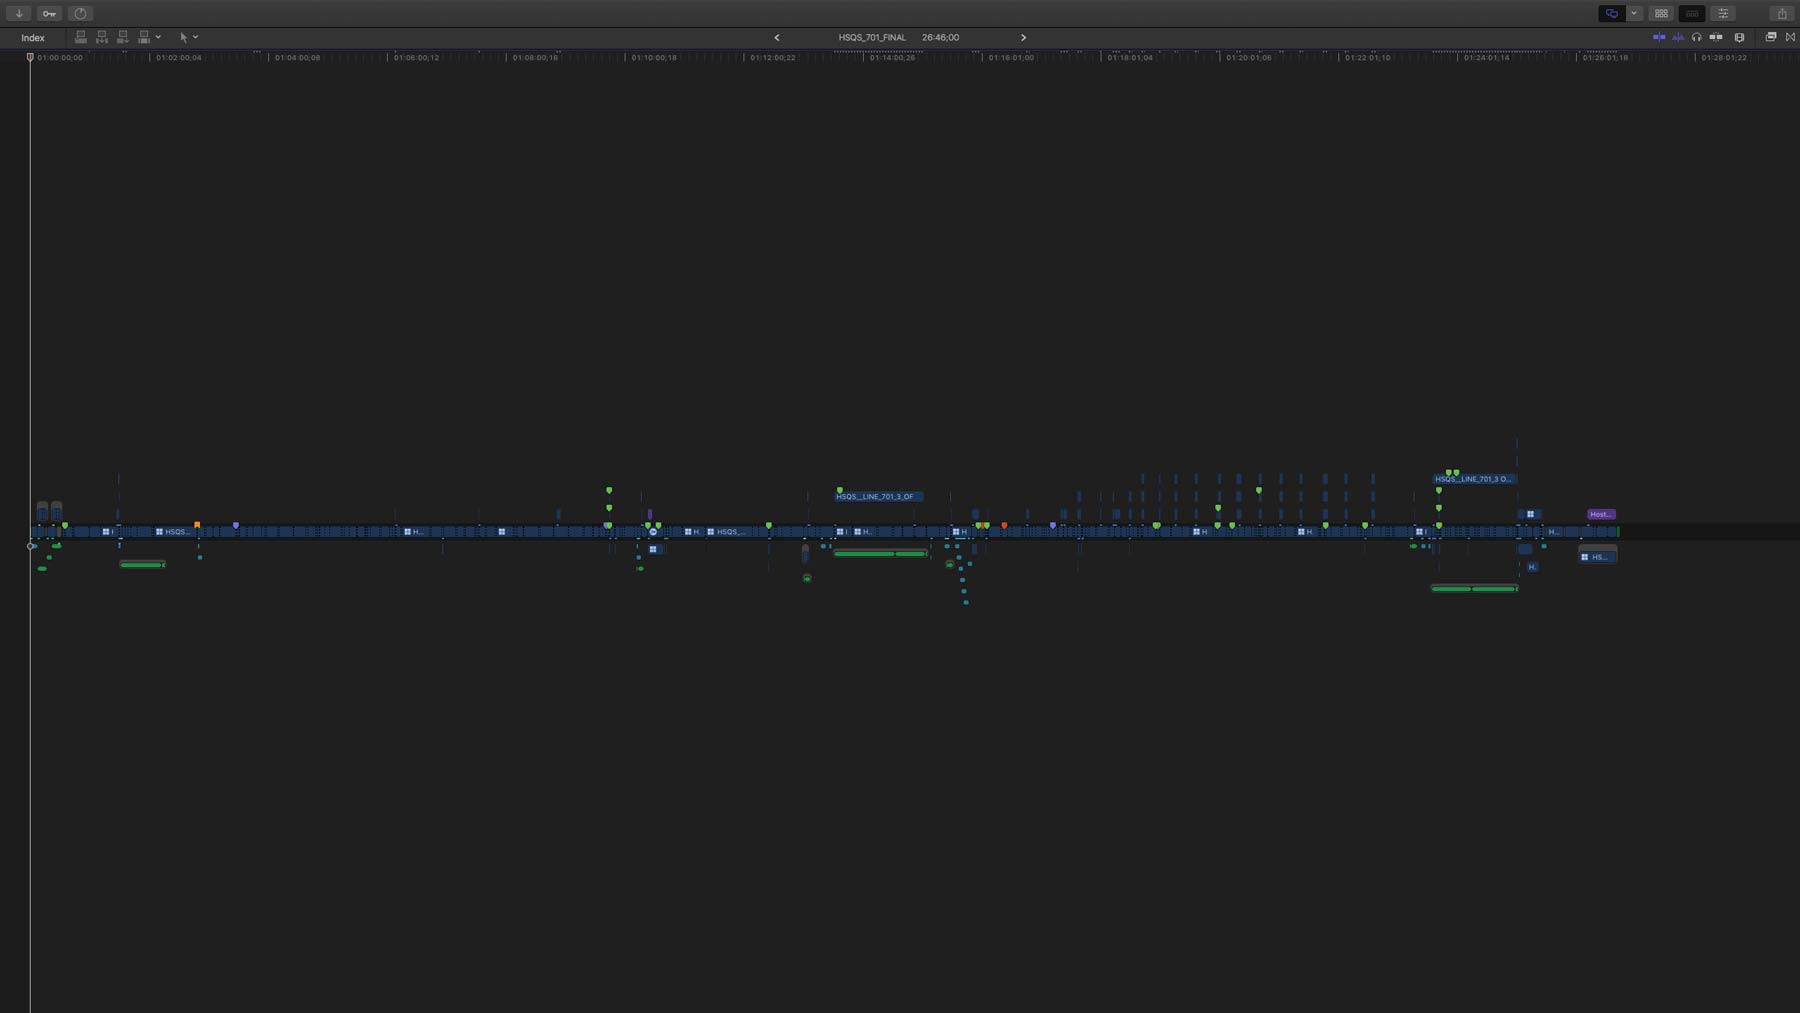Toggle video skimming

[1659, 37]
